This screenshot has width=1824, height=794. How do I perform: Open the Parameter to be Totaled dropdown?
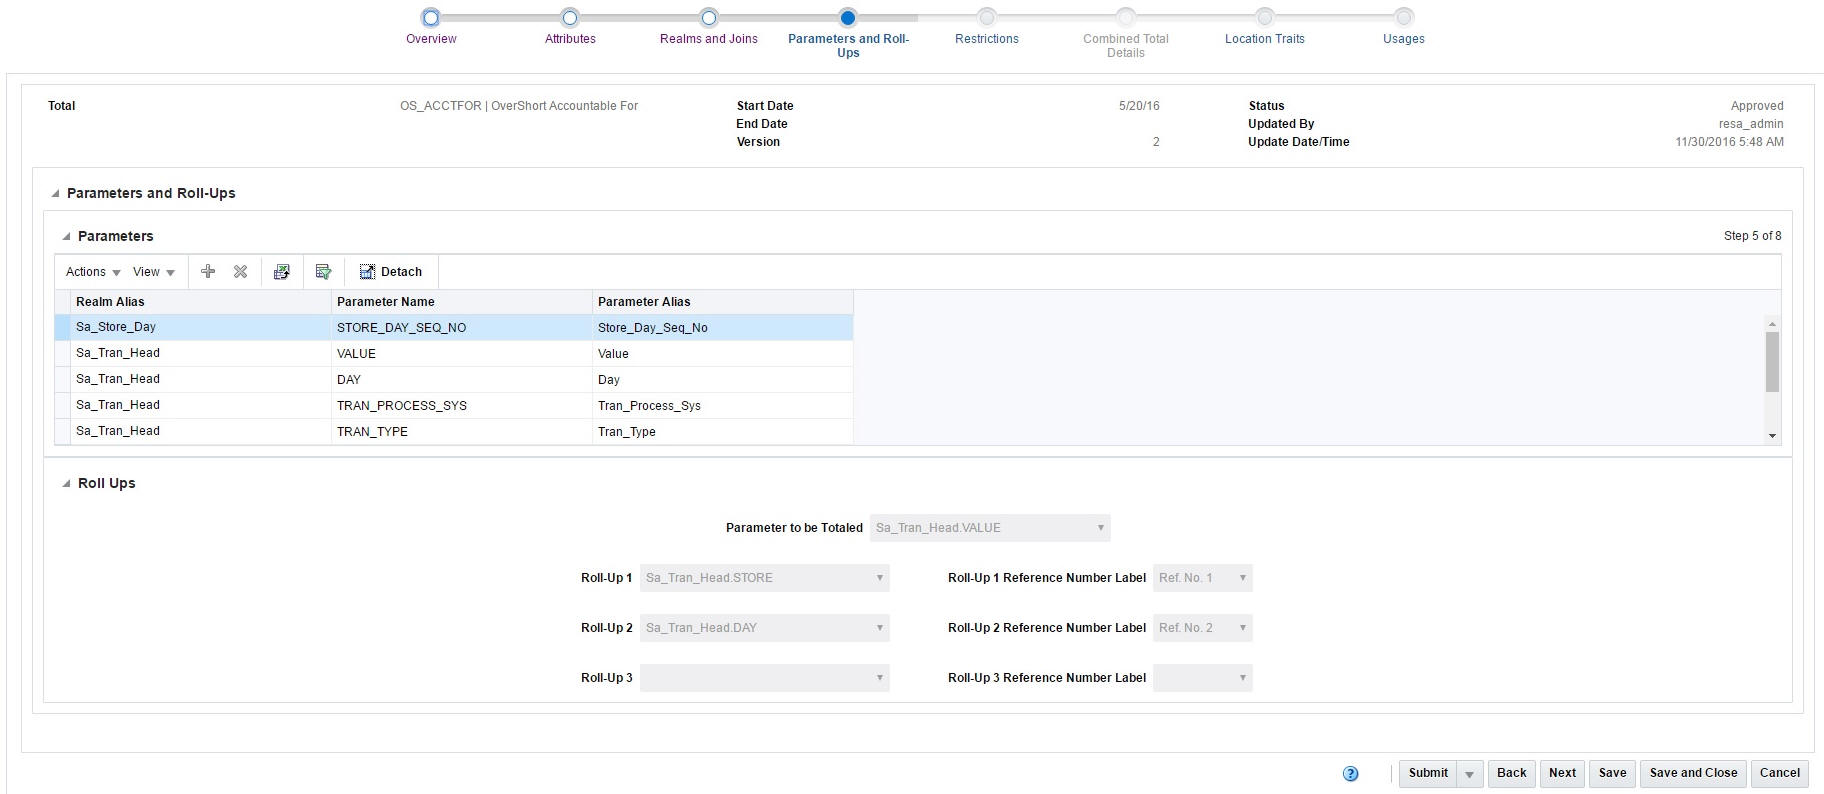click(990, 528)
